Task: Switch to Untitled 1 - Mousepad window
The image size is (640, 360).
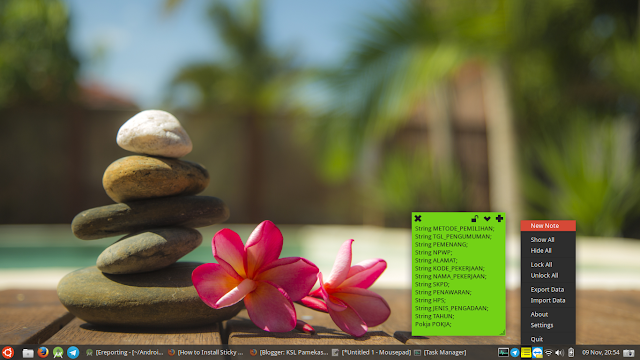Action: pos(371,352)
